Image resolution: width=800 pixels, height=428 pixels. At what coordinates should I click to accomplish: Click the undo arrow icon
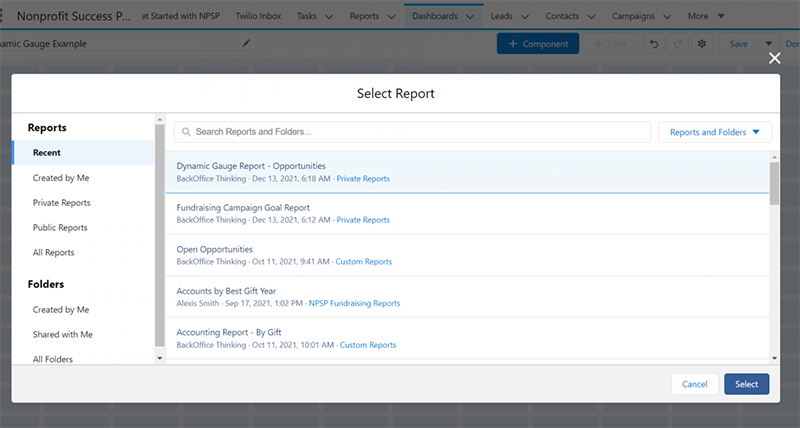[x=654, y=44]
